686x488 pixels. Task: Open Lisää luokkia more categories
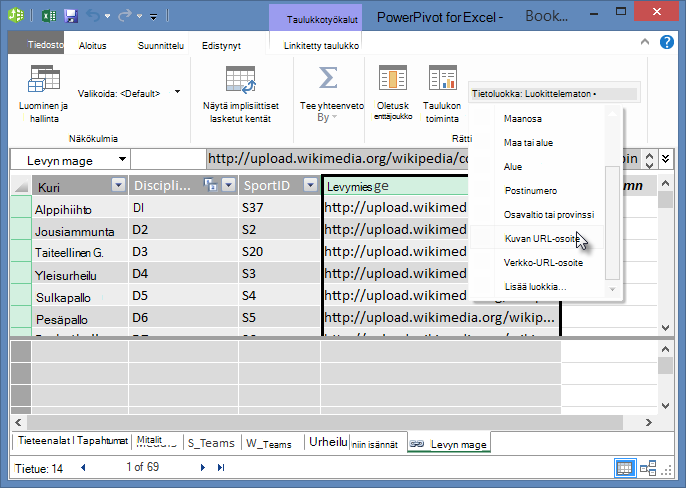[538, 287]
